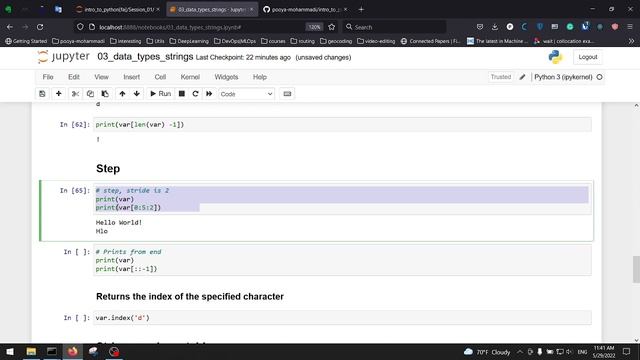Screen dimensions: 640x360
Task: Click the Python 3 (ipykernel) kernel name
Action: click(x=563, y=77)
